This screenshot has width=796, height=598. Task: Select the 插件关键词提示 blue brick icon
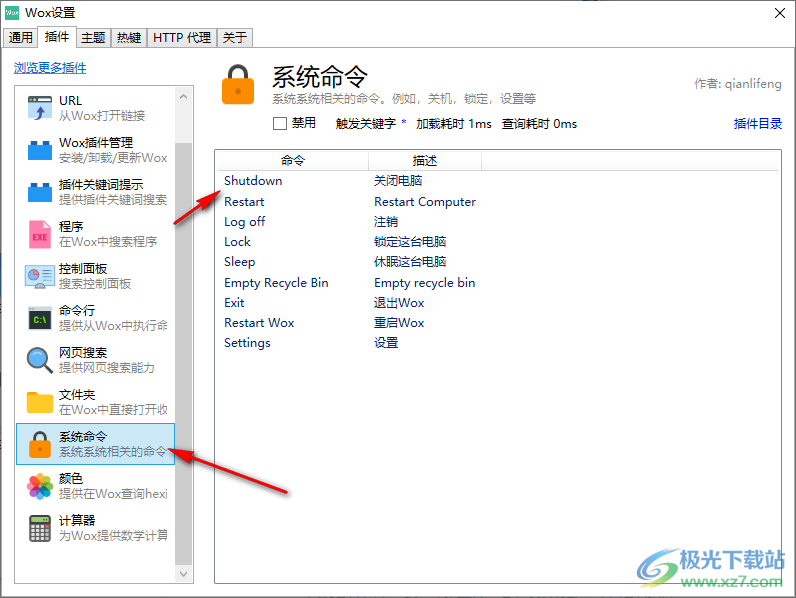point(40,192)
